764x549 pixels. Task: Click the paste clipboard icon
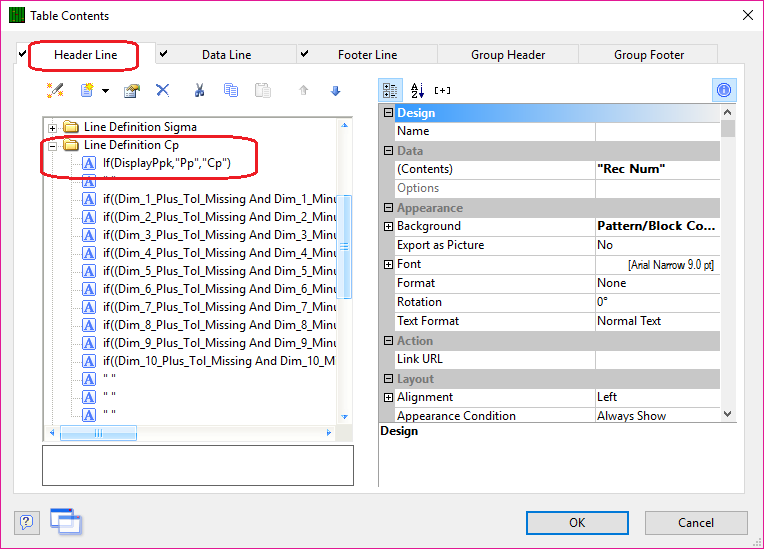263,90
